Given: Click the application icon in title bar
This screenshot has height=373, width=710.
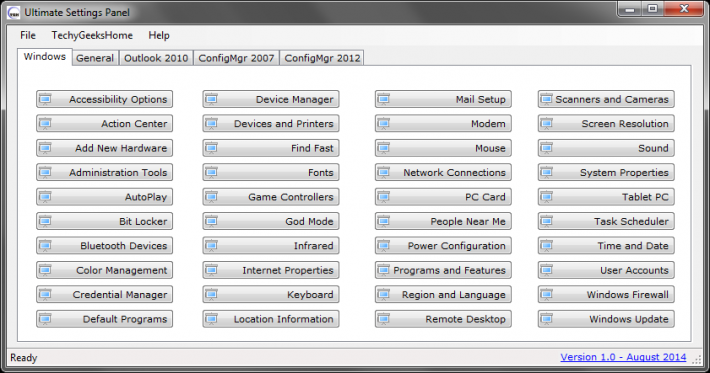Looking at the screenshot, I should pyautogui.click(x=14, y=13).
